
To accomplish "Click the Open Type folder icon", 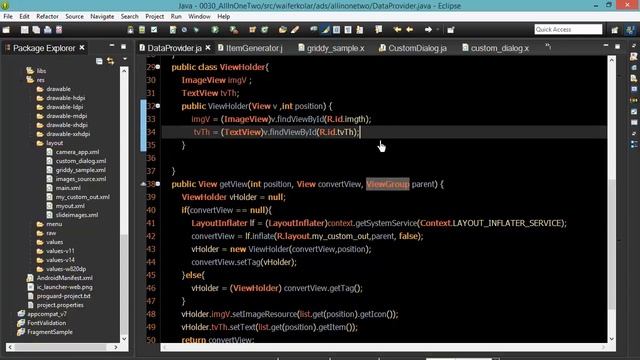I will point(283,30).
